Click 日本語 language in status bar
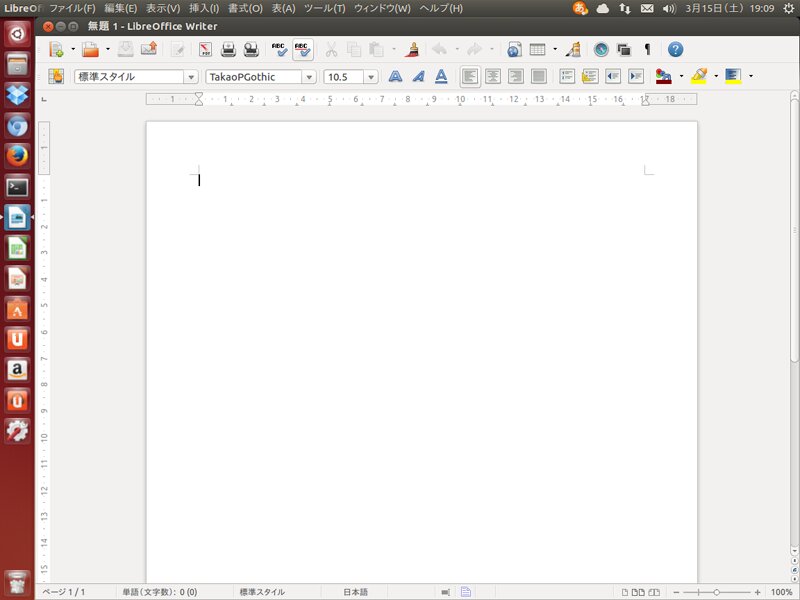 356,592
